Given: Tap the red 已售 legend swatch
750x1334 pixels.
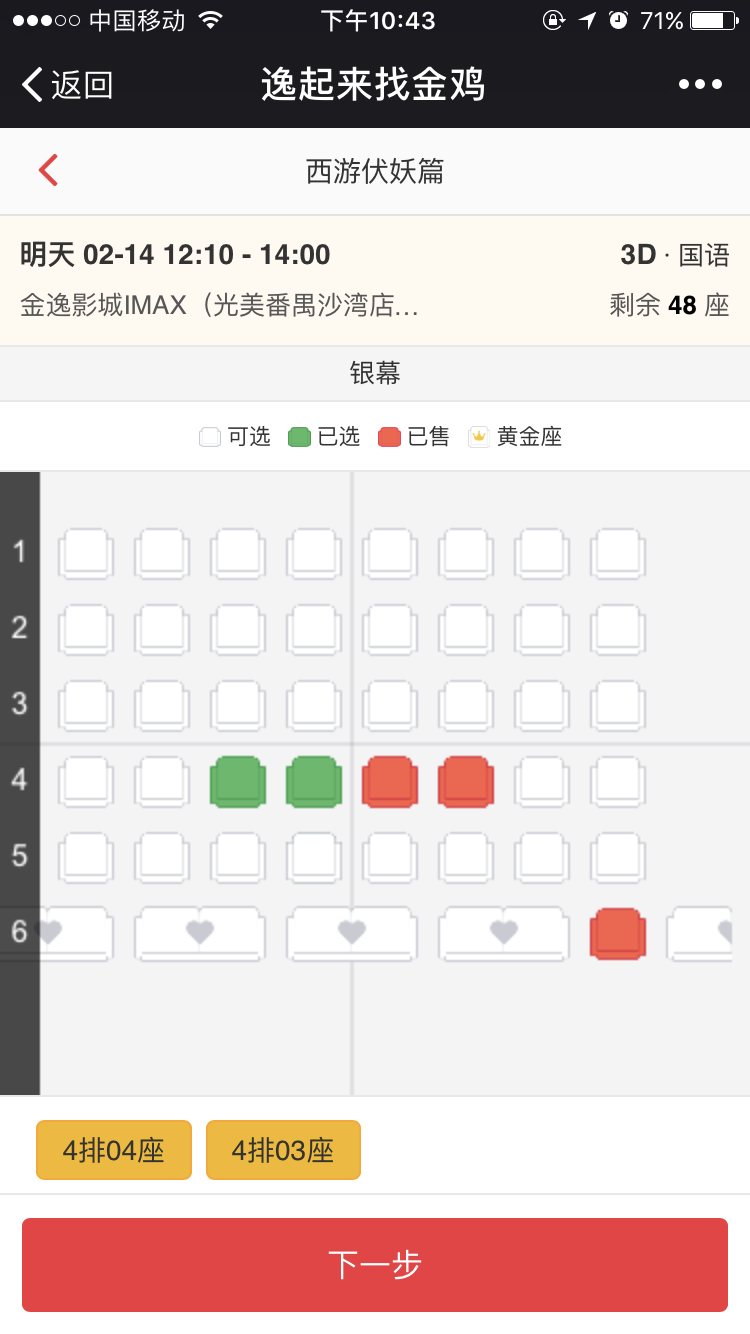Looking at the screenshot, I should 389,437.
